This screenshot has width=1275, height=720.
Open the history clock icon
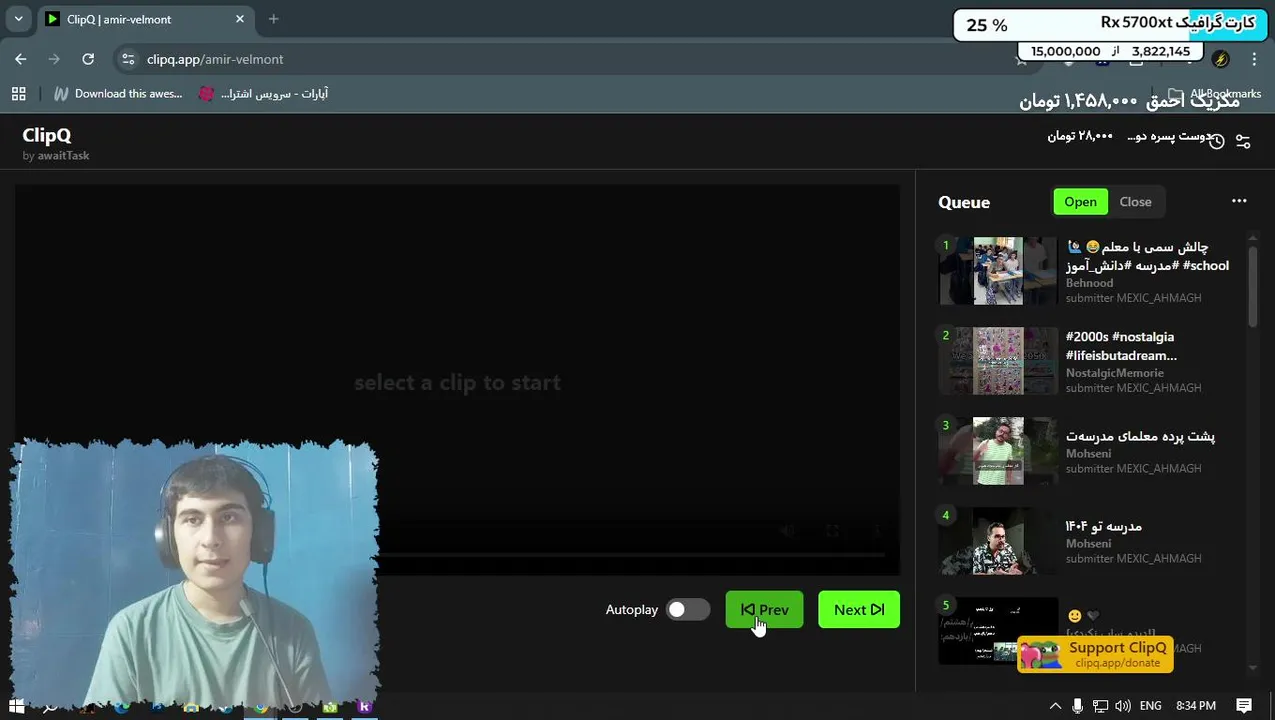(1216, 141)
